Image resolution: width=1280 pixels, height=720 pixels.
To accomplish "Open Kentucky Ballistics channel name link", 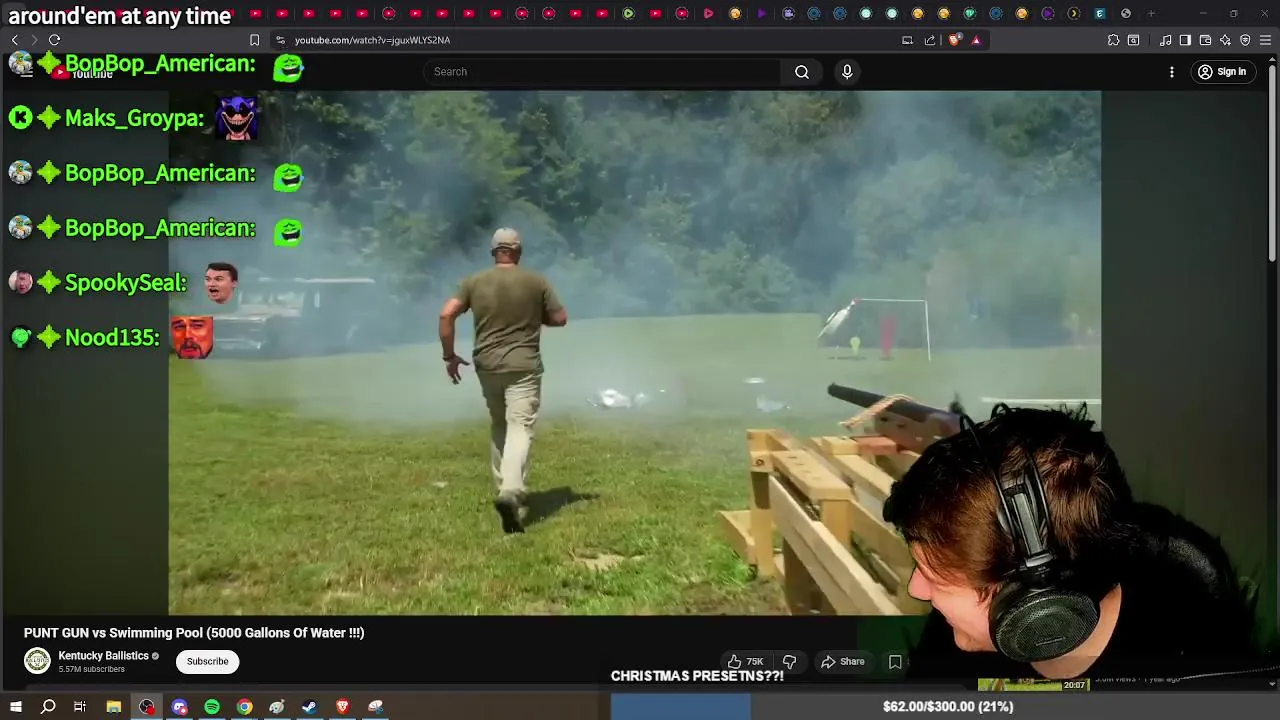I will [x=103, y=656].
